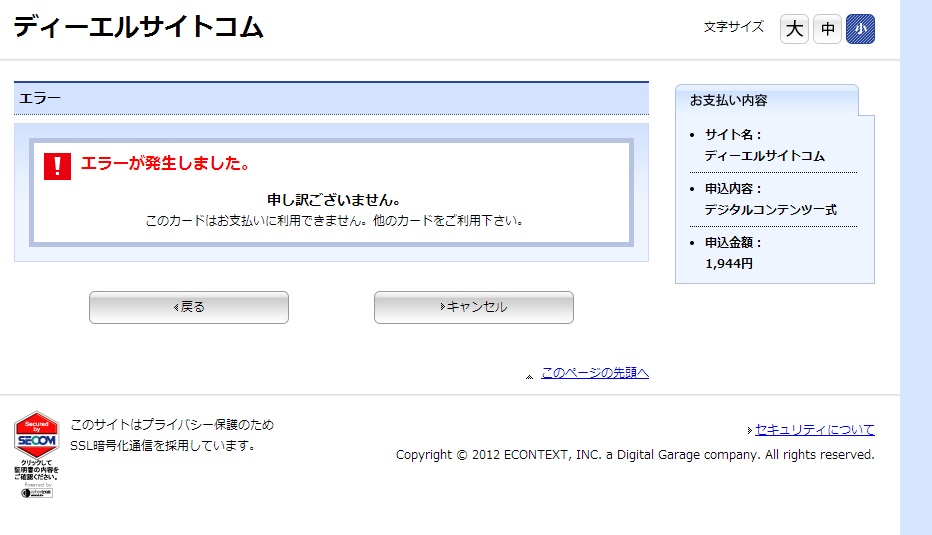
Task: Open the セキュリティについて link
Action: click(815, 429)
